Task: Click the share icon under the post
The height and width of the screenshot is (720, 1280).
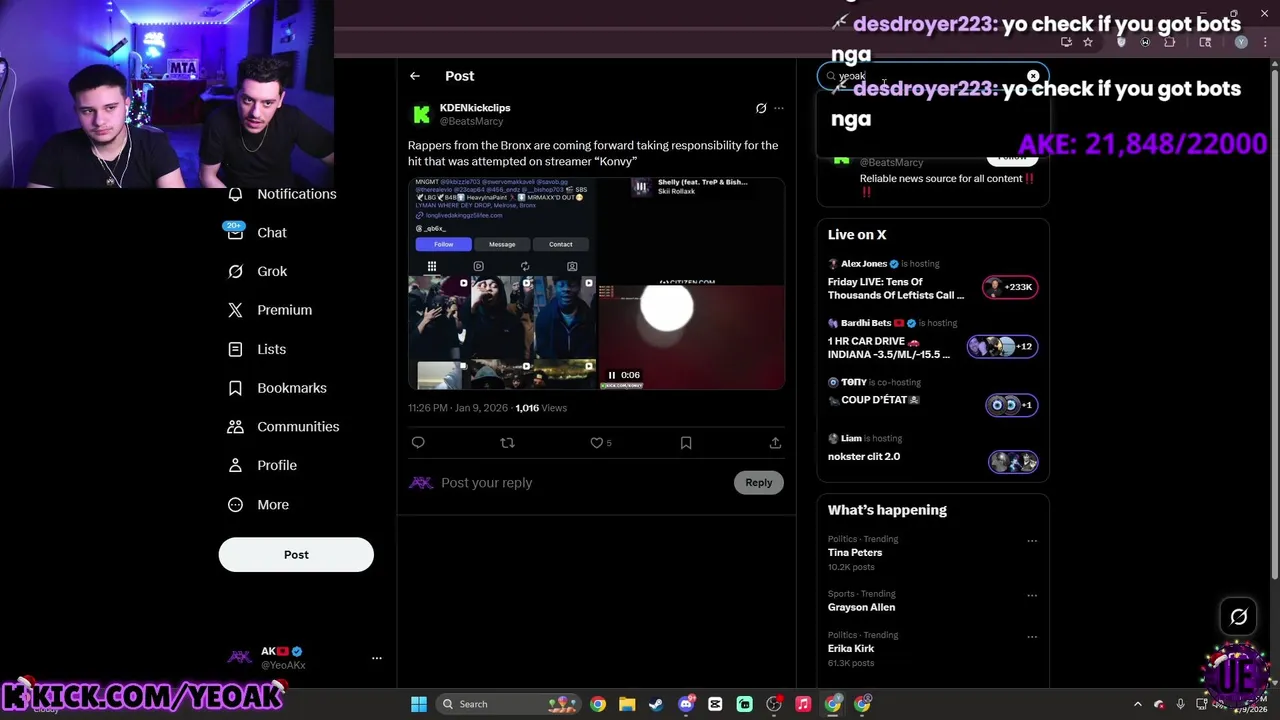Action: (x=775, y=443)
